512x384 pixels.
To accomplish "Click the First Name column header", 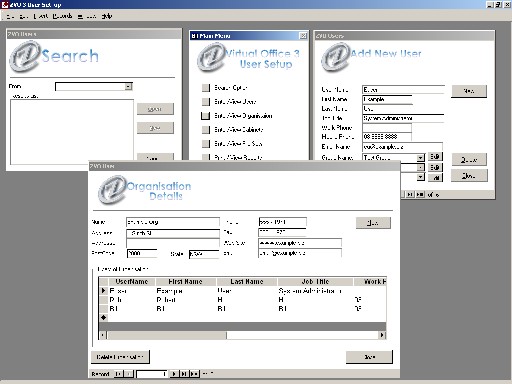I will click(x=186, y=282).
